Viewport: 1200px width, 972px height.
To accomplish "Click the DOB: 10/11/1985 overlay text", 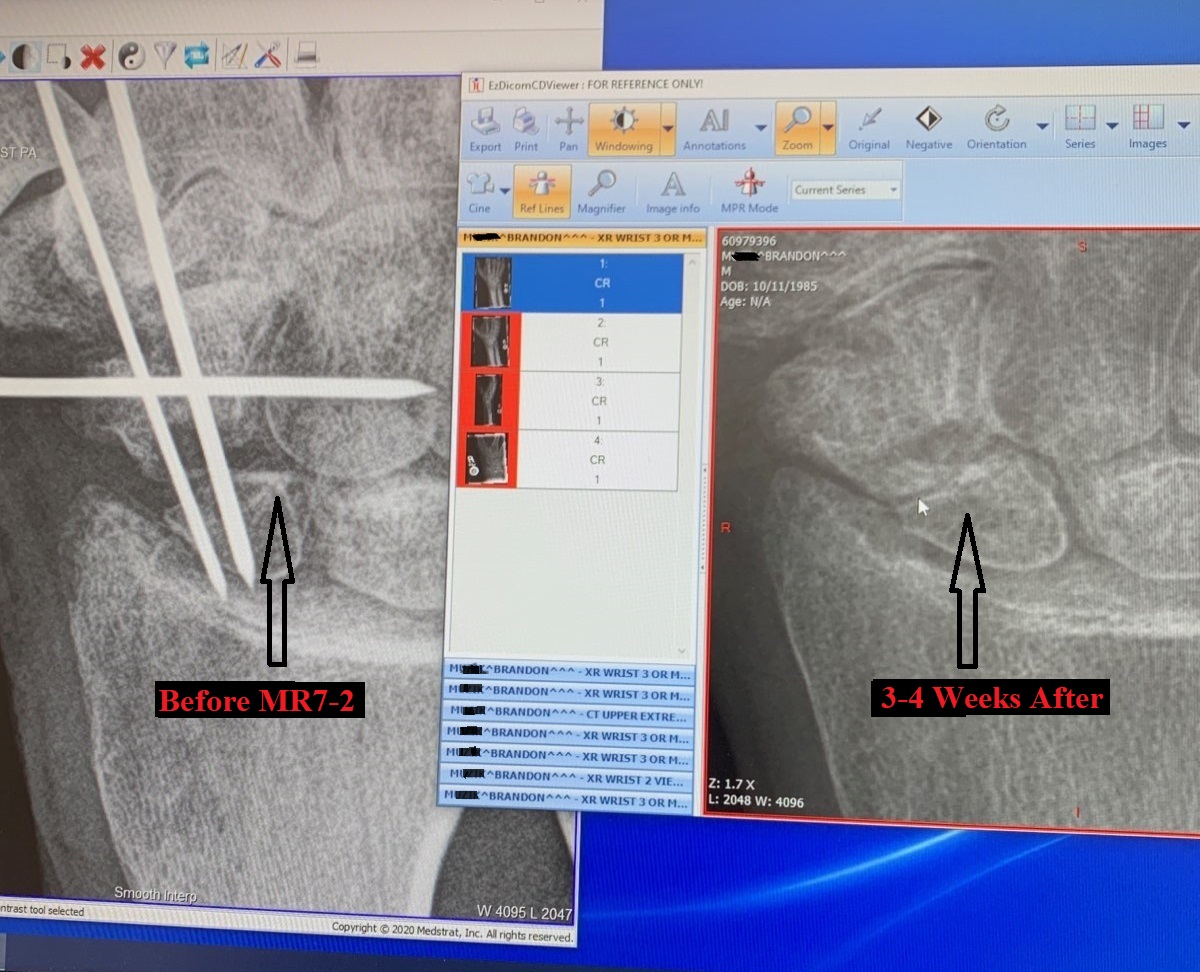I will (769, 286).
